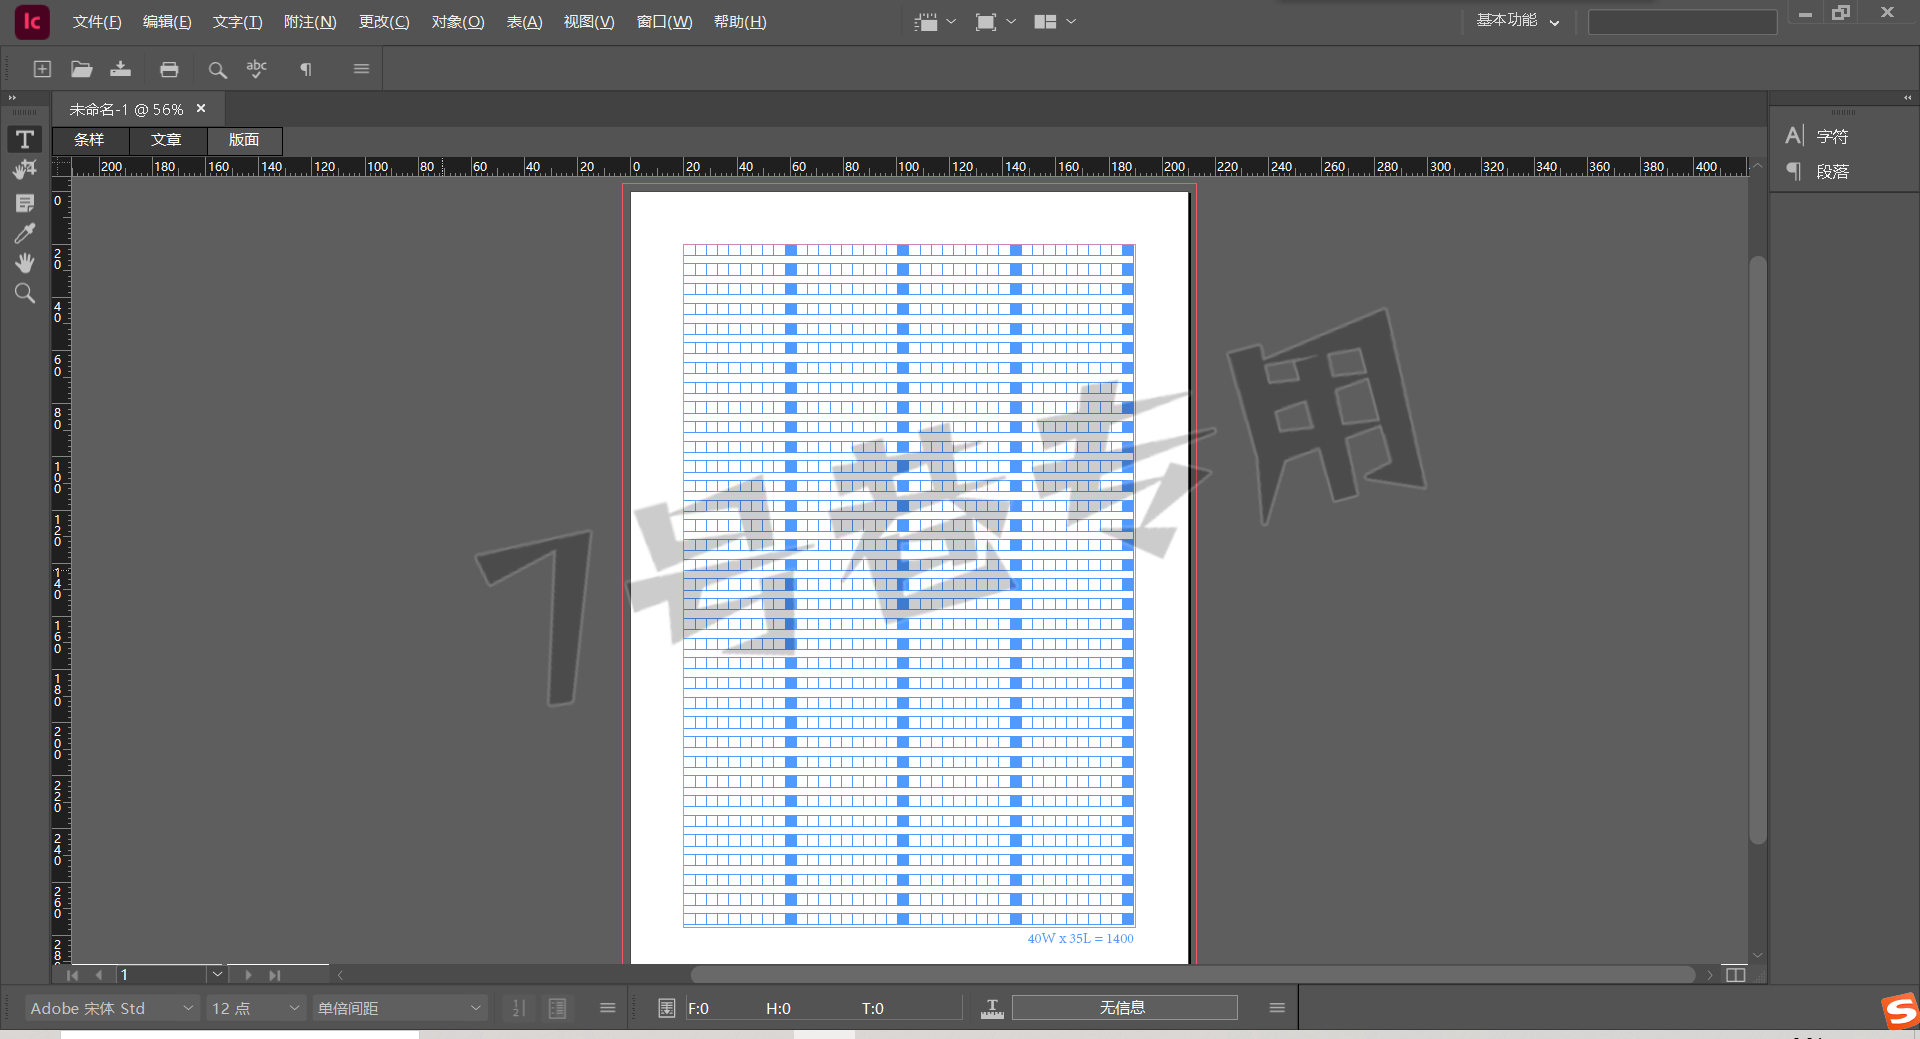The height and width of the screenshot is (1039, 1920).
Task: Open the 帮助(H) menu
Action: coord(740,22)
